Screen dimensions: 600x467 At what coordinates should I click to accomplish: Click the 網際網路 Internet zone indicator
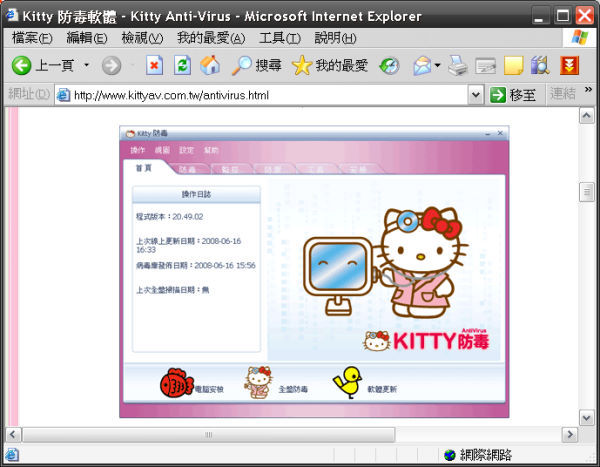[478, 455]
